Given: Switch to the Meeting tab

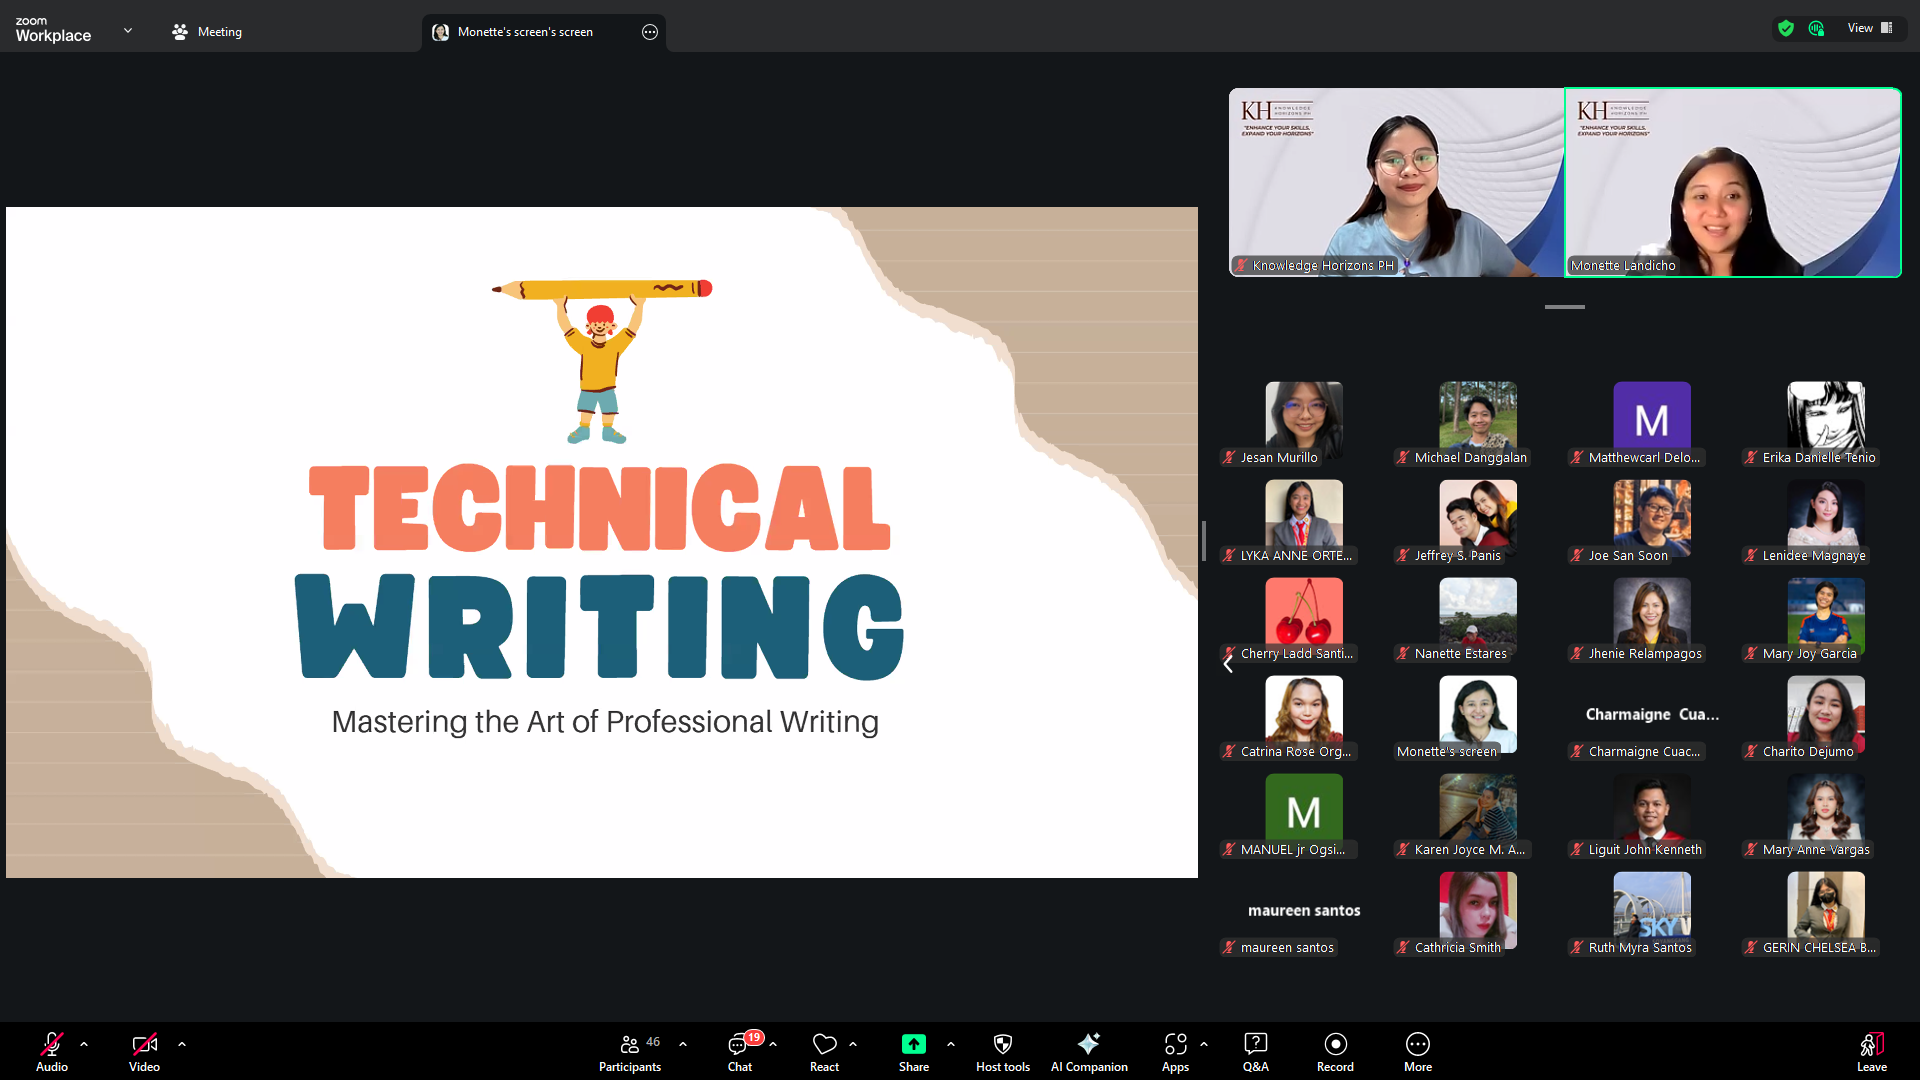Looking at the screenshot, I should pos(207,32).
